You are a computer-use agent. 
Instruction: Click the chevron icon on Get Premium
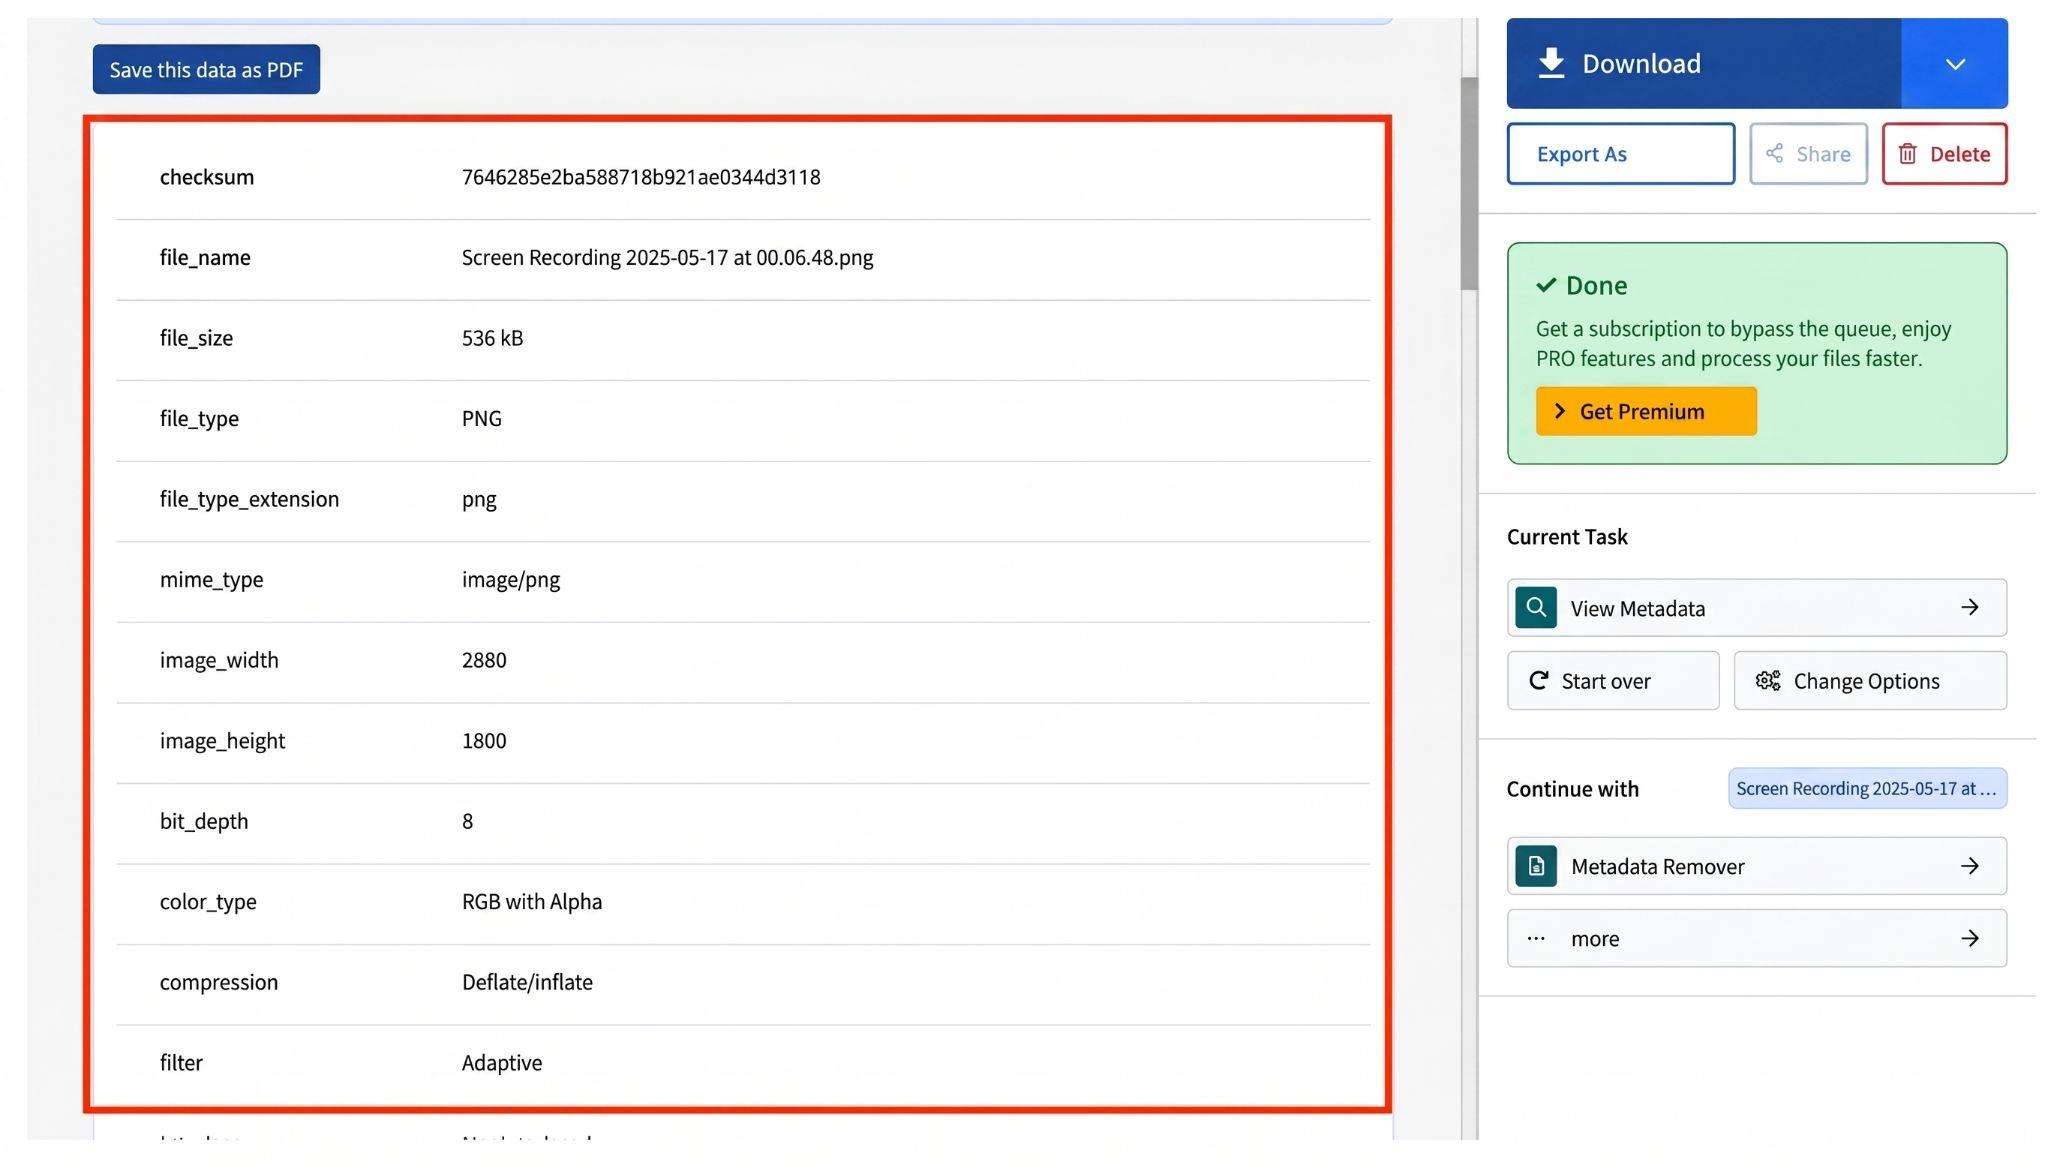[1559, 411]
